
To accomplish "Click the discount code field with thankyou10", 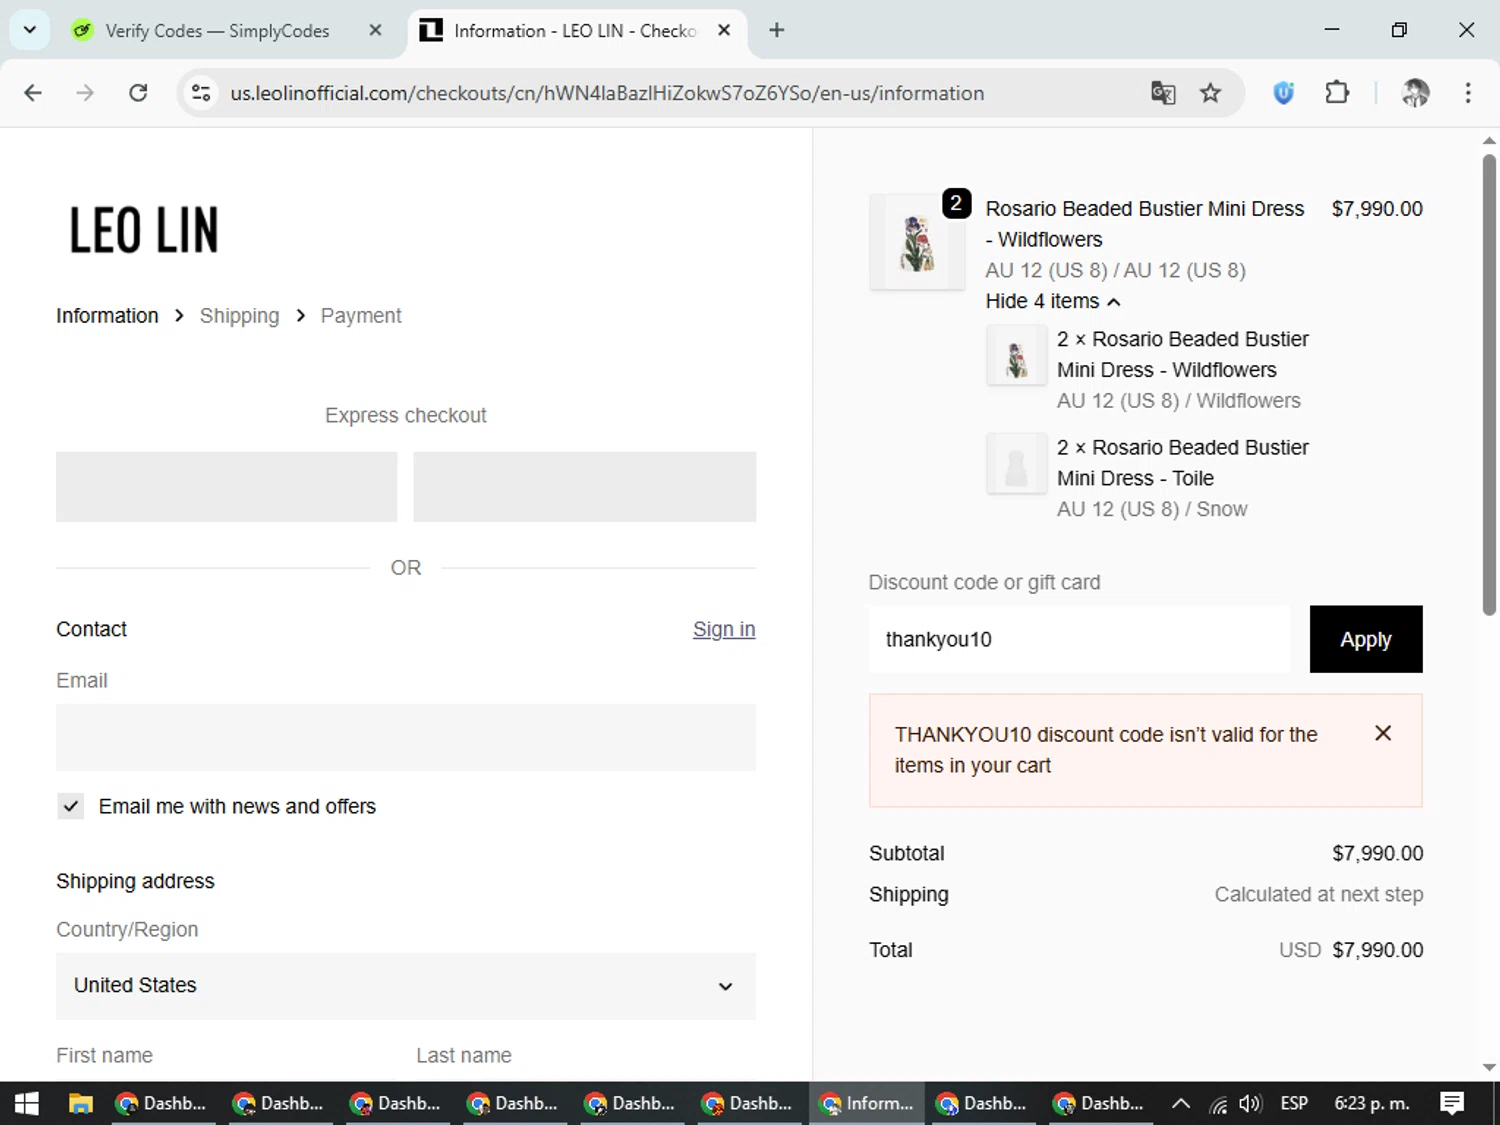I will click(1080, 639).
